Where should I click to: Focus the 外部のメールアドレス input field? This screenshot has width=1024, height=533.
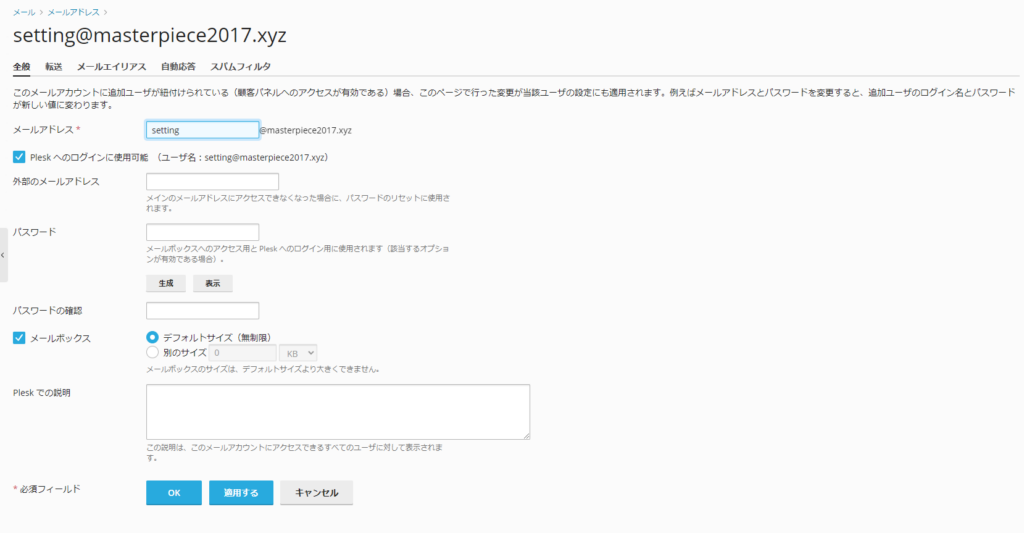click(212, 182)
